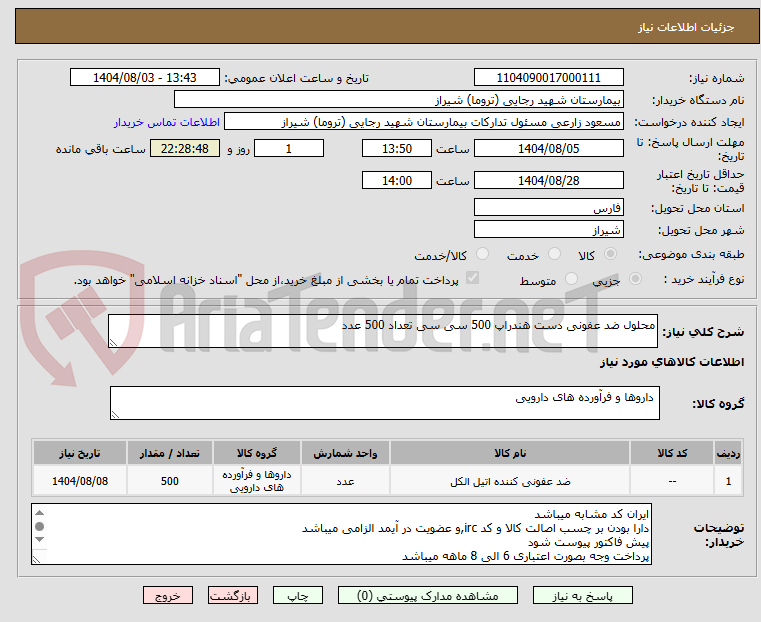Screen dimensions: 761x622
Task: Click the row number cell 1
Action: click(x=728, y=481)
